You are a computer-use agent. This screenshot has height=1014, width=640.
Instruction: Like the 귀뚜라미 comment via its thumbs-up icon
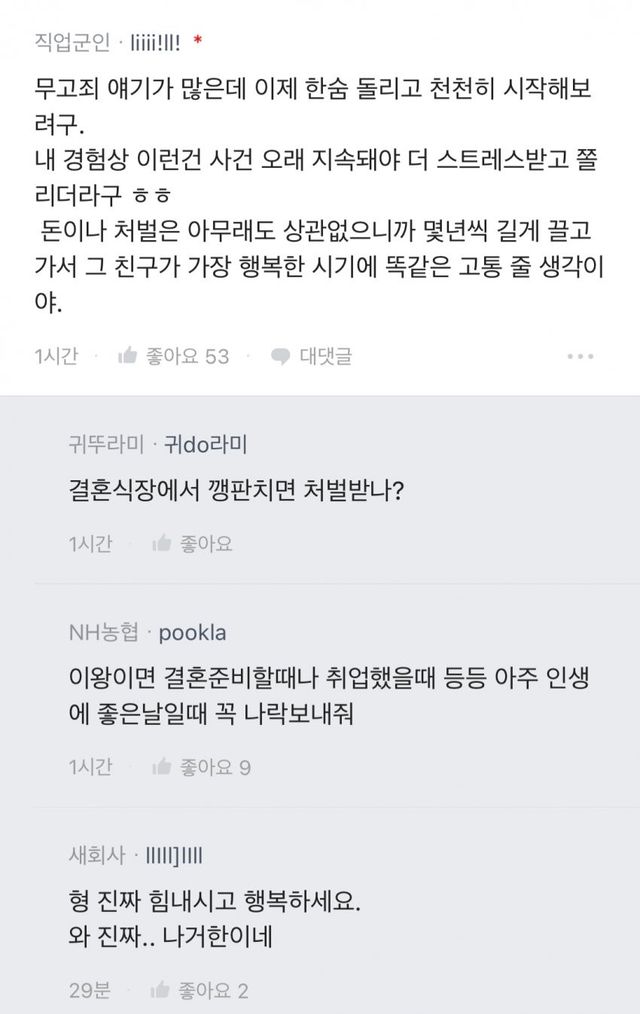coord(161,544)
